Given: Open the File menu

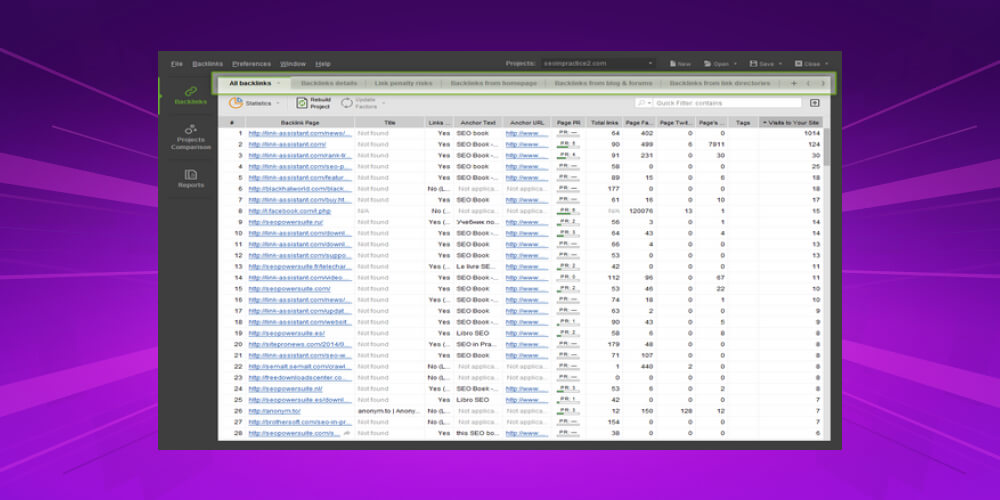Looking at the screenshot, I should click(x=177, y=64).
